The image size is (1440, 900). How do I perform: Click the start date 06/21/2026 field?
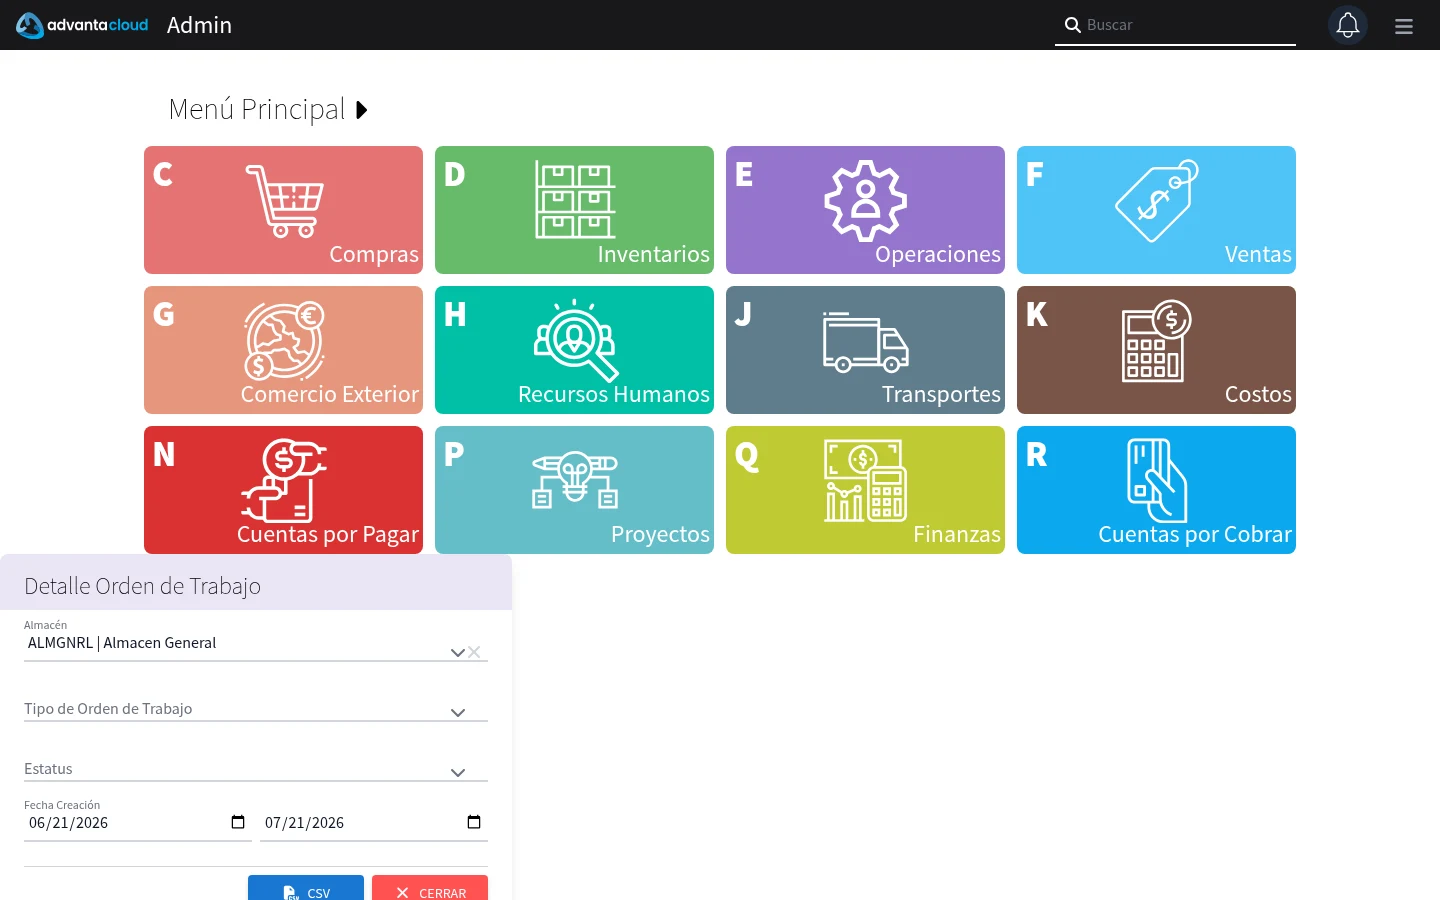pyautogui.click(x=138, y=823)
